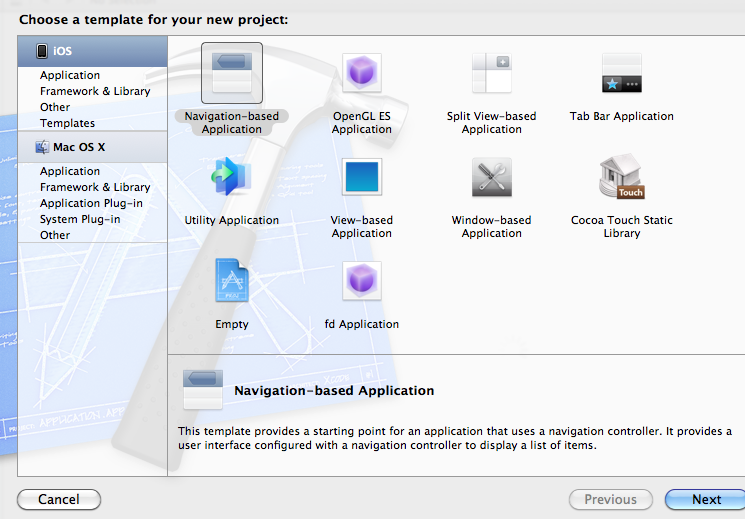745x519 pixels.
Task: Open Templates under iOS
Action: click(x=67, y=123)
